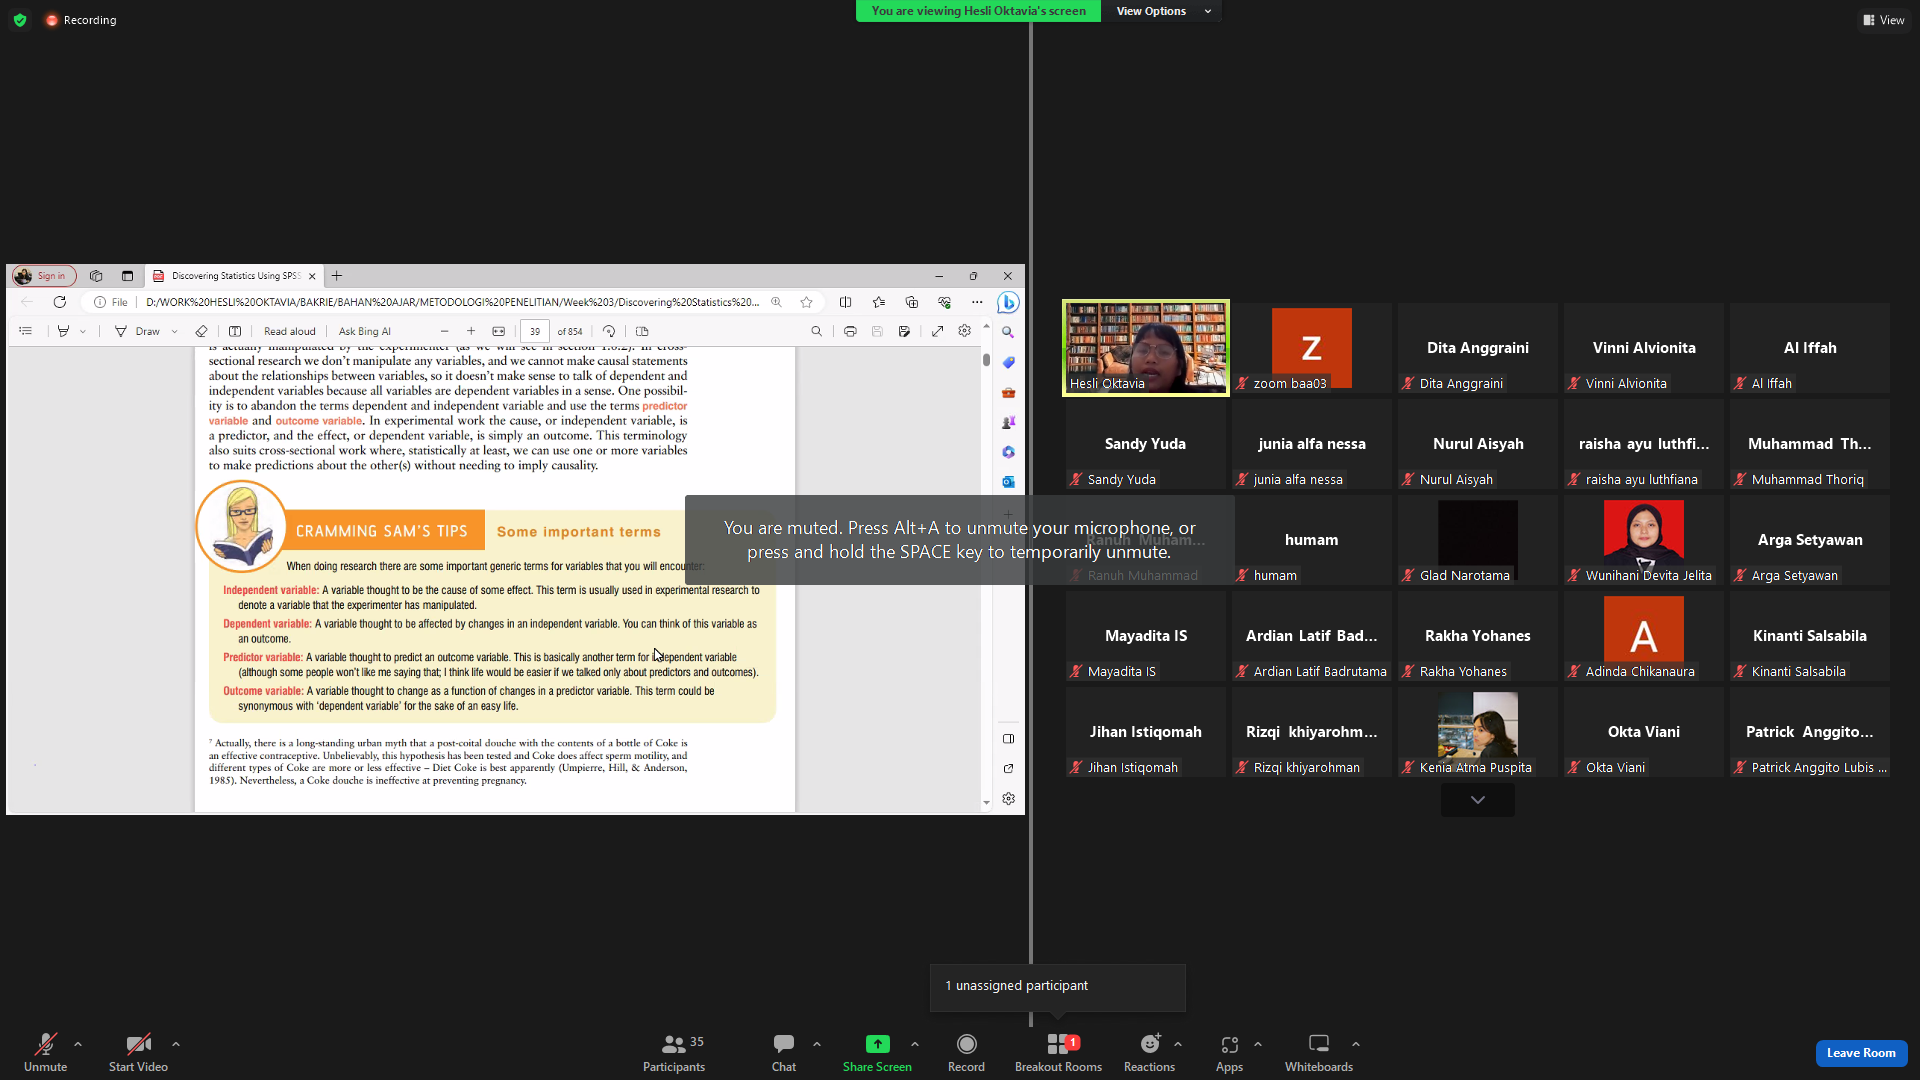This screenshot has width=1920, height=1080.
Task: Start your video camera
Action: click(138, 1052)
